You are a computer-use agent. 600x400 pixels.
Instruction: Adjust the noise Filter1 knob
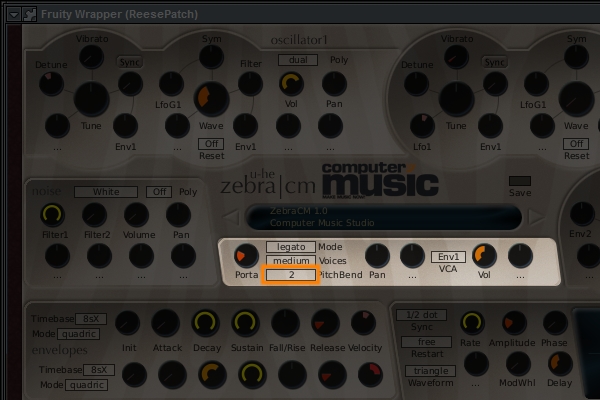52,215
